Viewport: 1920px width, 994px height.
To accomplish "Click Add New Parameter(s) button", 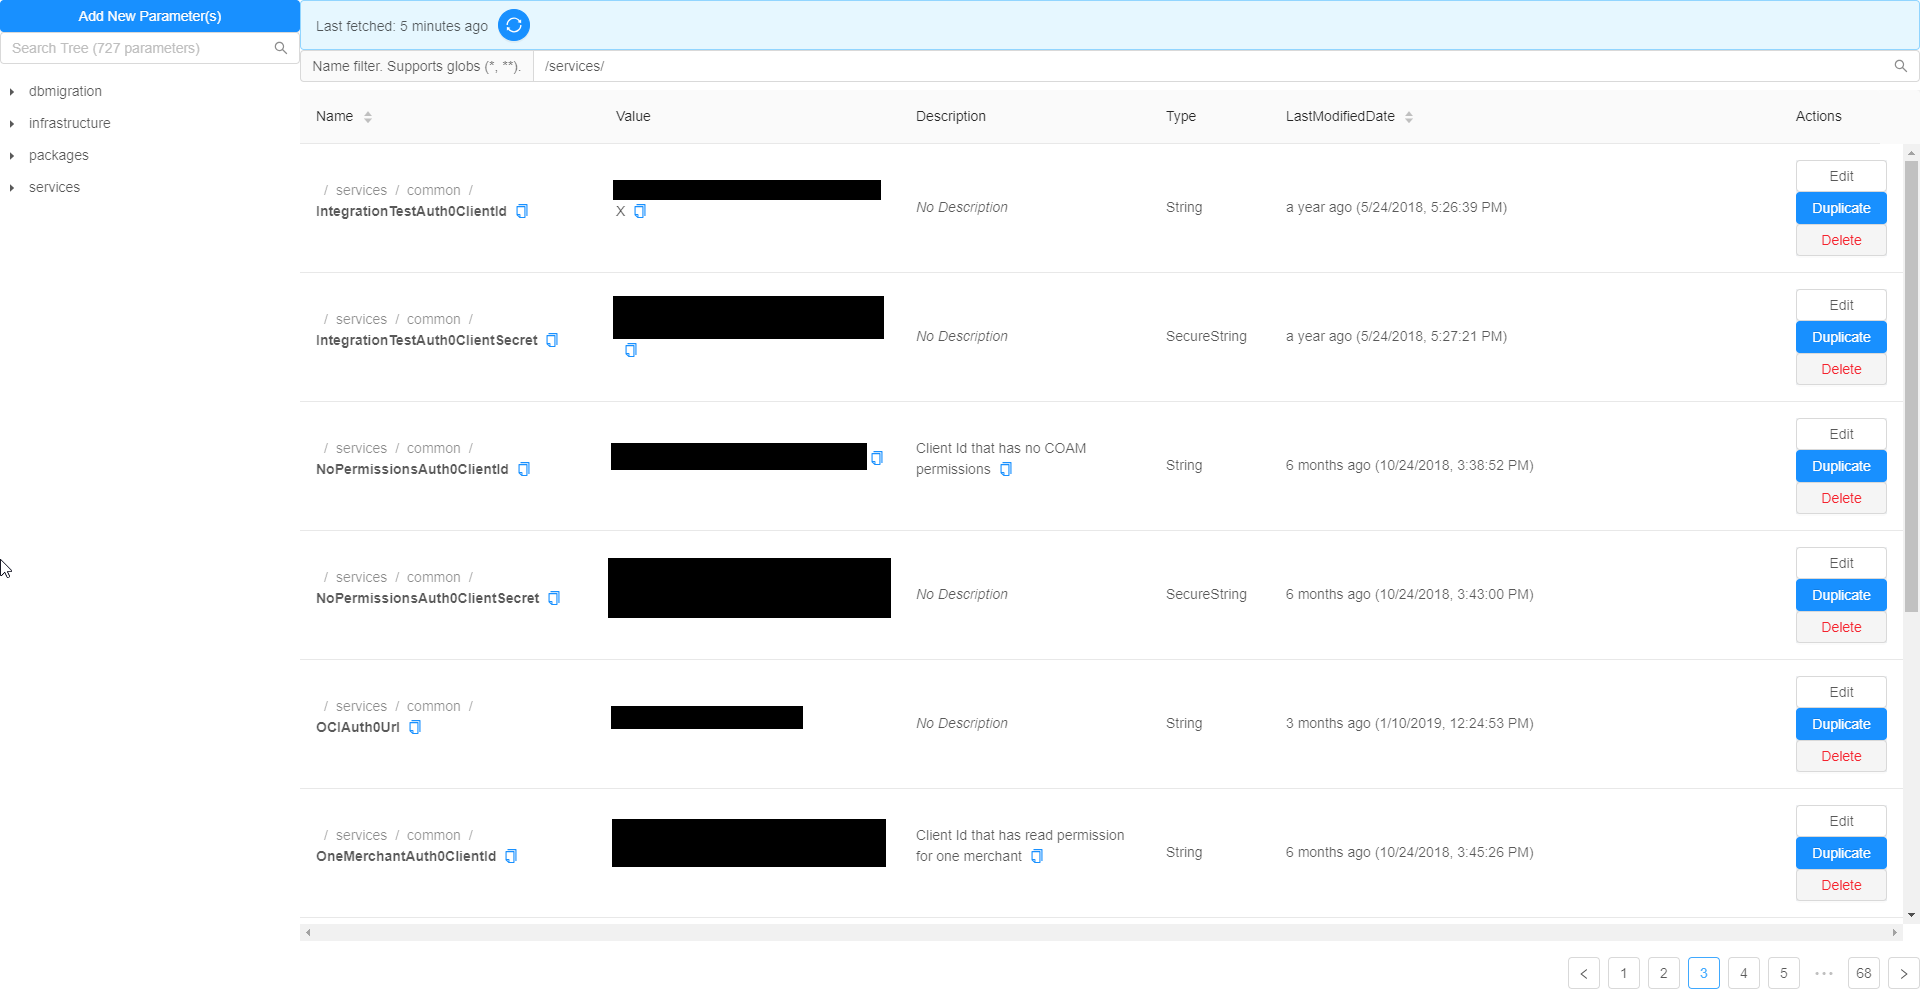I will (150, 16).
